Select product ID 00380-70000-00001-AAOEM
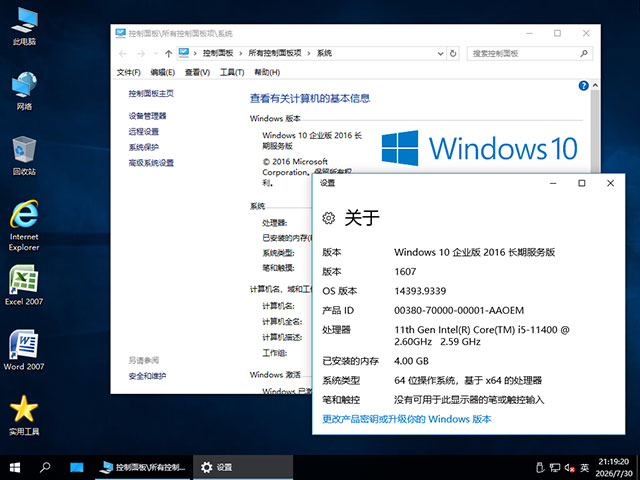The image size is (640, 480). click(459, 311)
